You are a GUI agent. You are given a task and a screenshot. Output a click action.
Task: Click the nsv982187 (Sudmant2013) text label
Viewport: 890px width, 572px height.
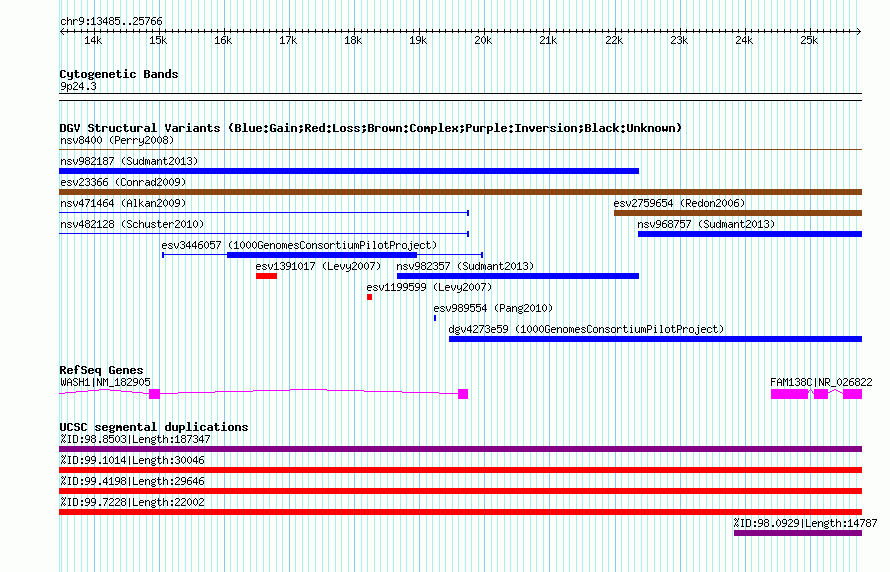(129, 161)
